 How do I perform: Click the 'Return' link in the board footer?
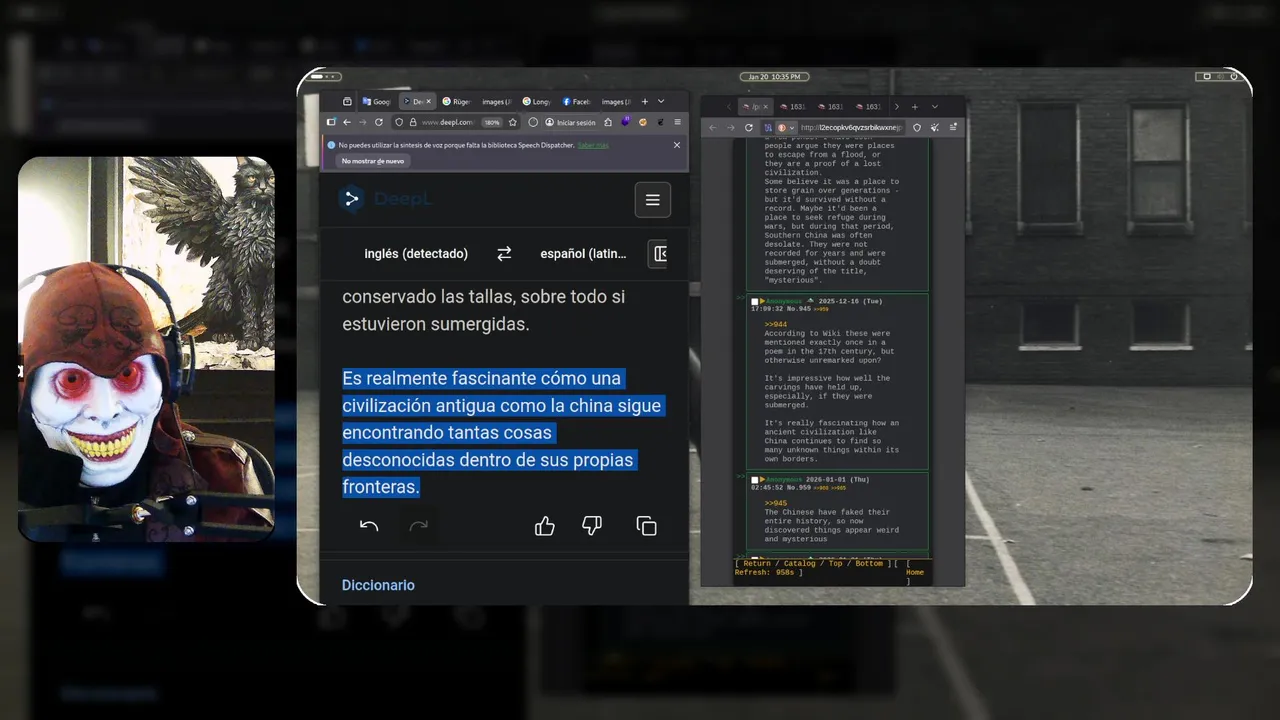point(757,563)
